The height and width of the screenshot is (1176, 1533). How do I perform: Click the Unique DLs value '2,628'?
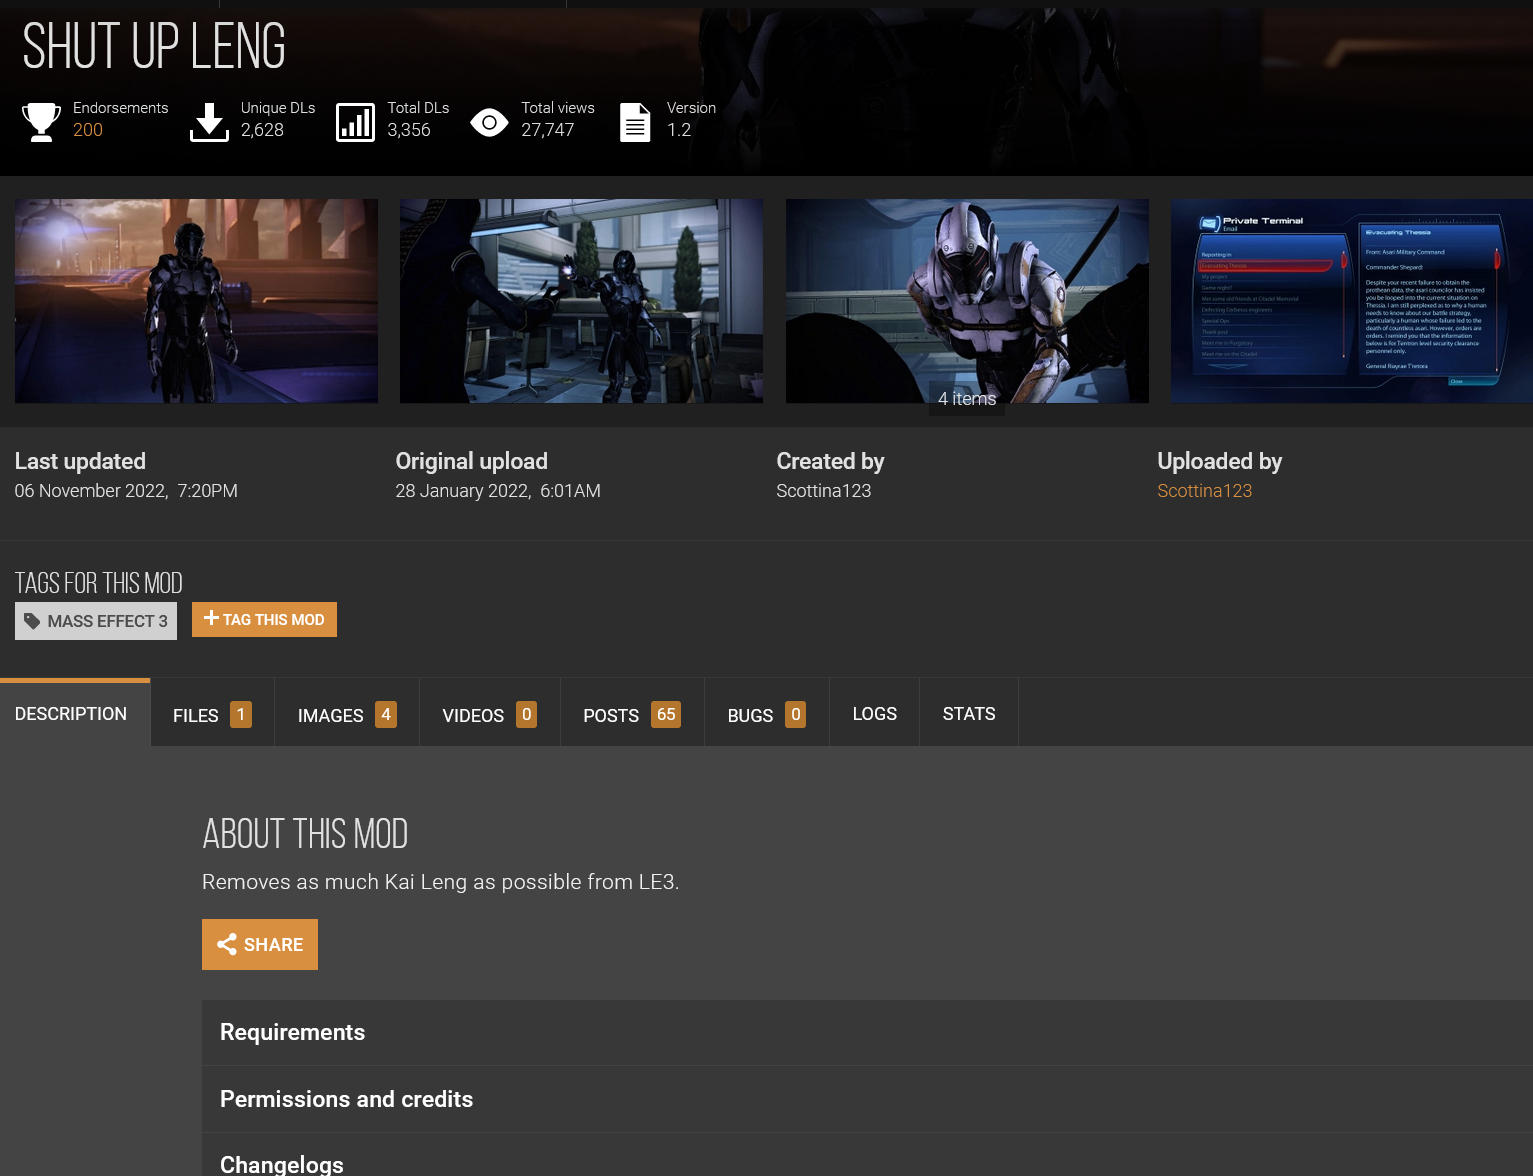click(x=262, y=130)
